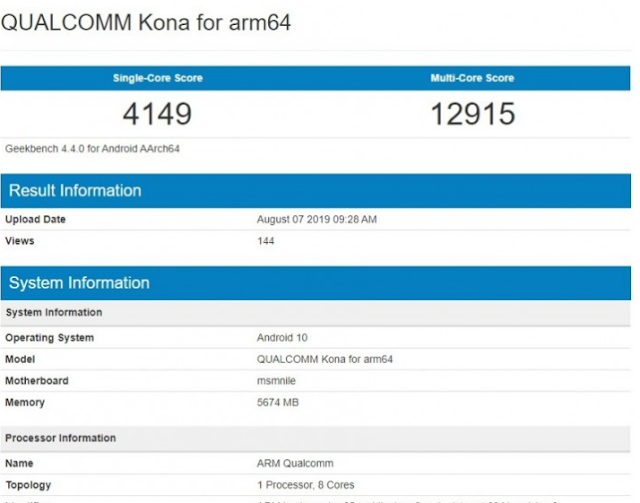The image size is (640, 503).
Task: Select the 1 Processor, 8 Cores value
Action: (306, 485)
